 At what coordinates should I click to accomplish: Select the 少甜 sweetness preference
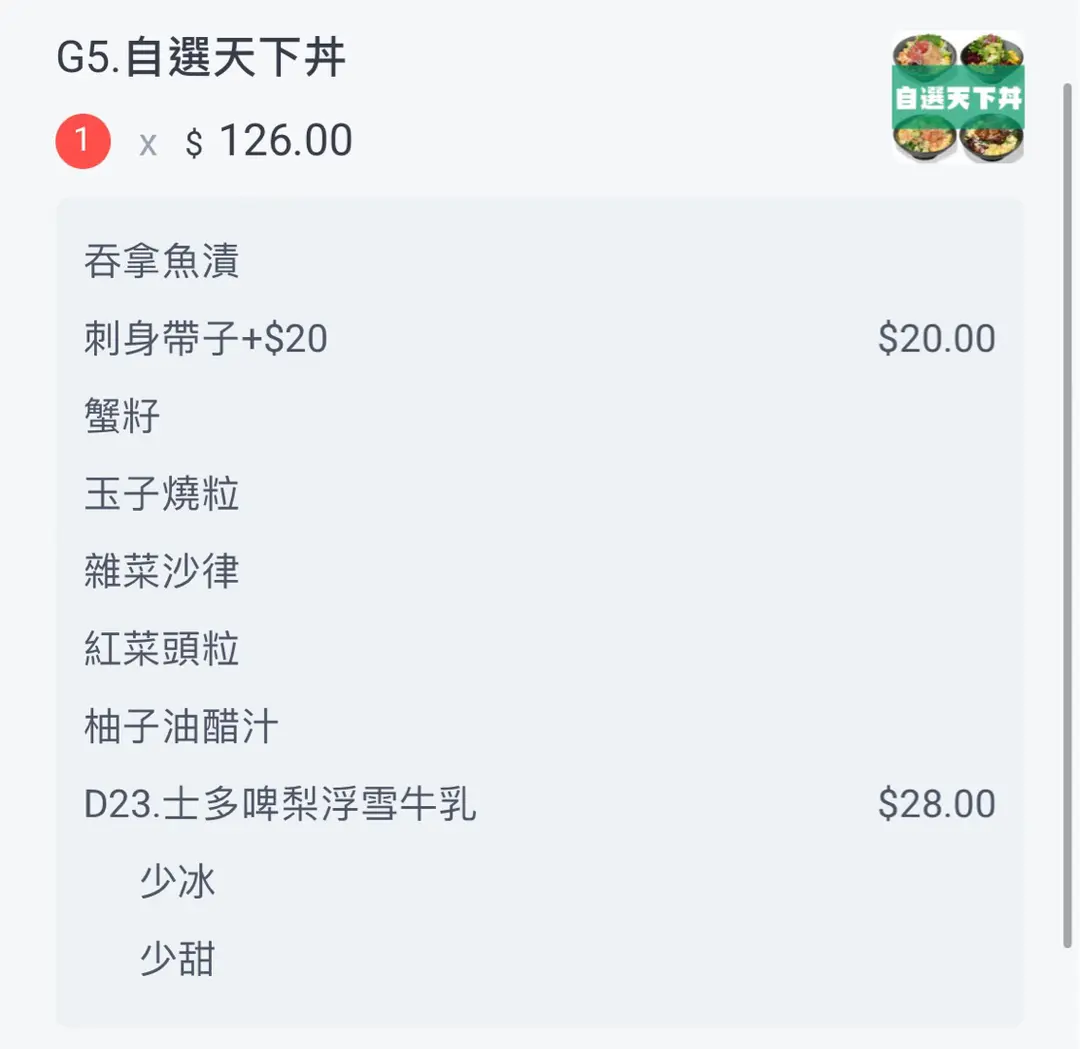click(177, 960)
